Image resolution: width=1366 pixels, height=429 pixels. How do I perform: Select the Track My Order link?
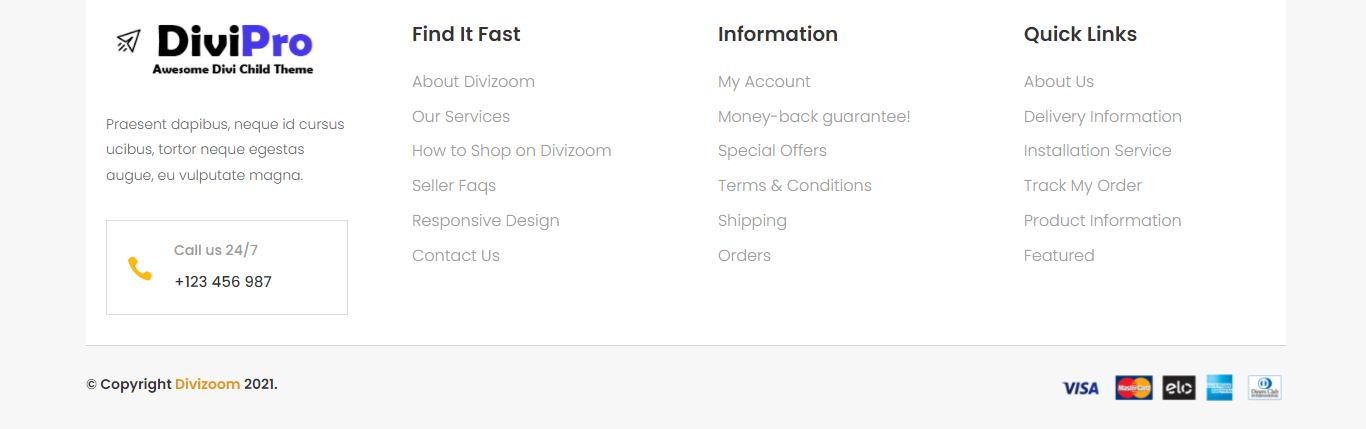[1082, 186]
